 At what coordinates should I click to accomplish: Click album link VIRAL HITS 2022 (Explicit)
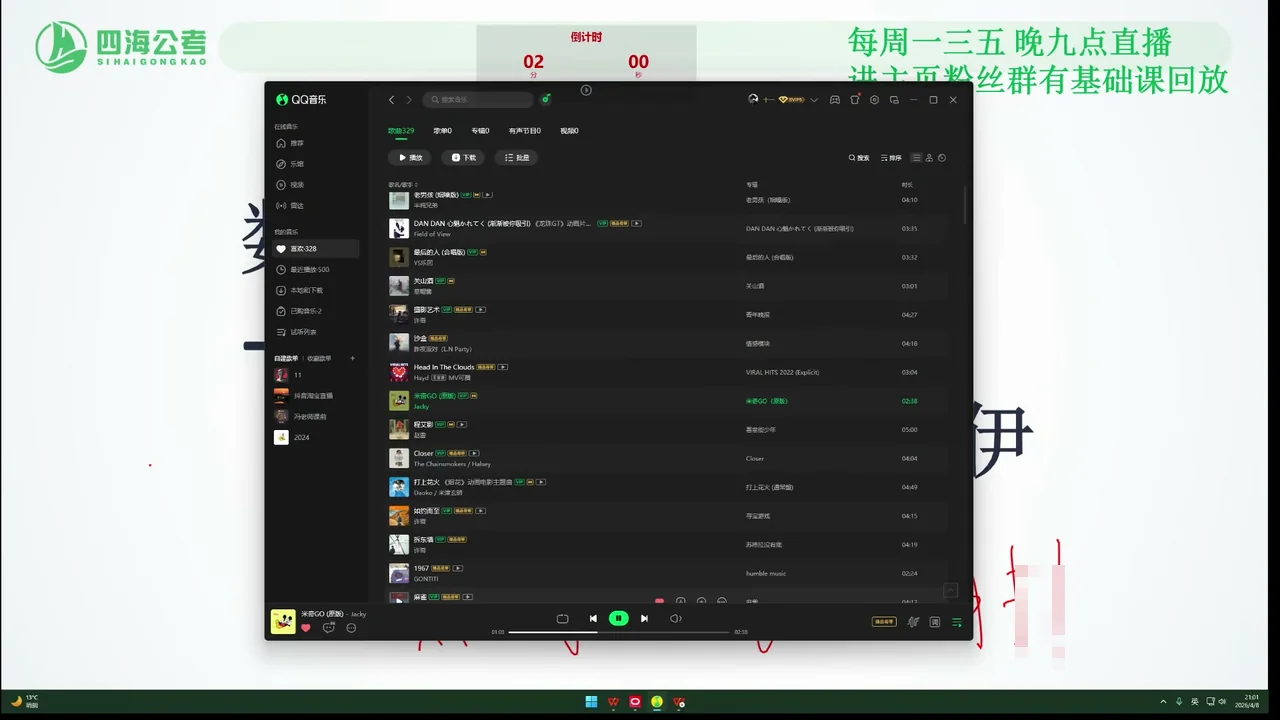[x=782, y=372]
